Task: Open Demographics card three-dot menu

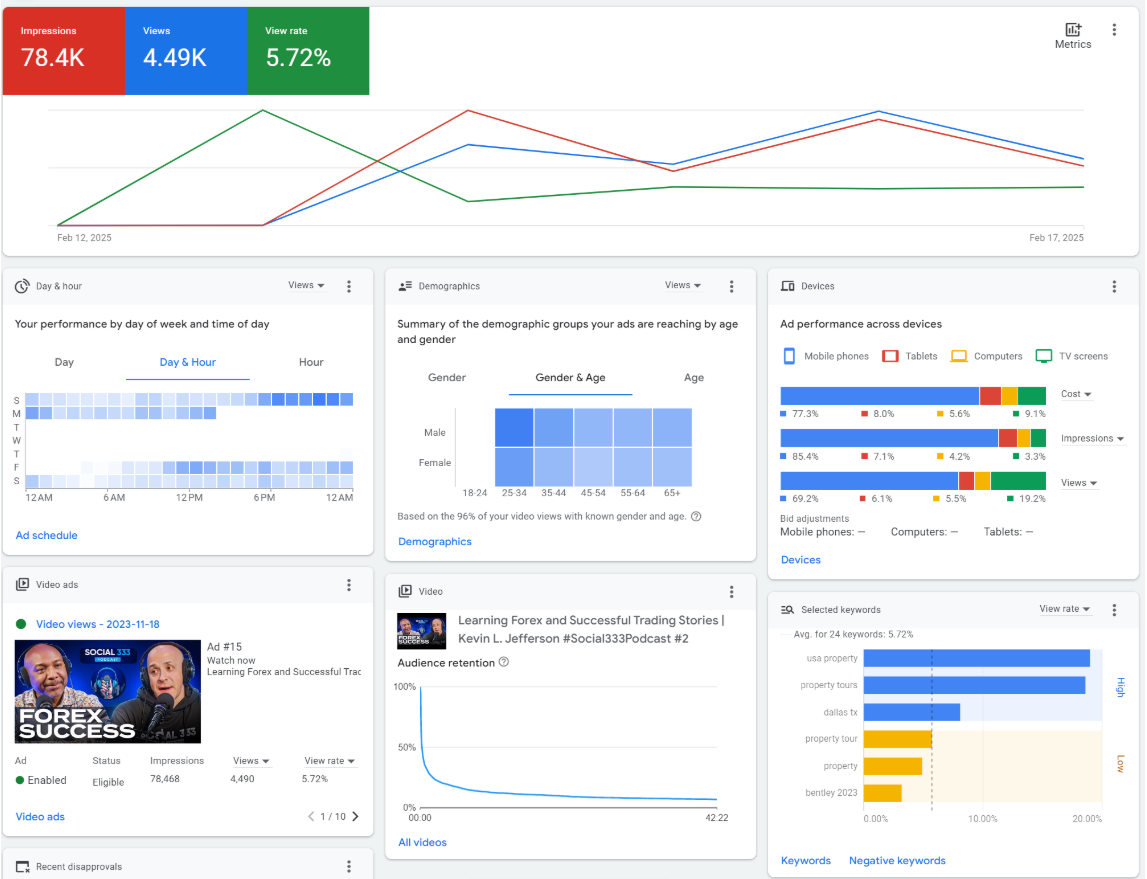Action: (732, 286)
